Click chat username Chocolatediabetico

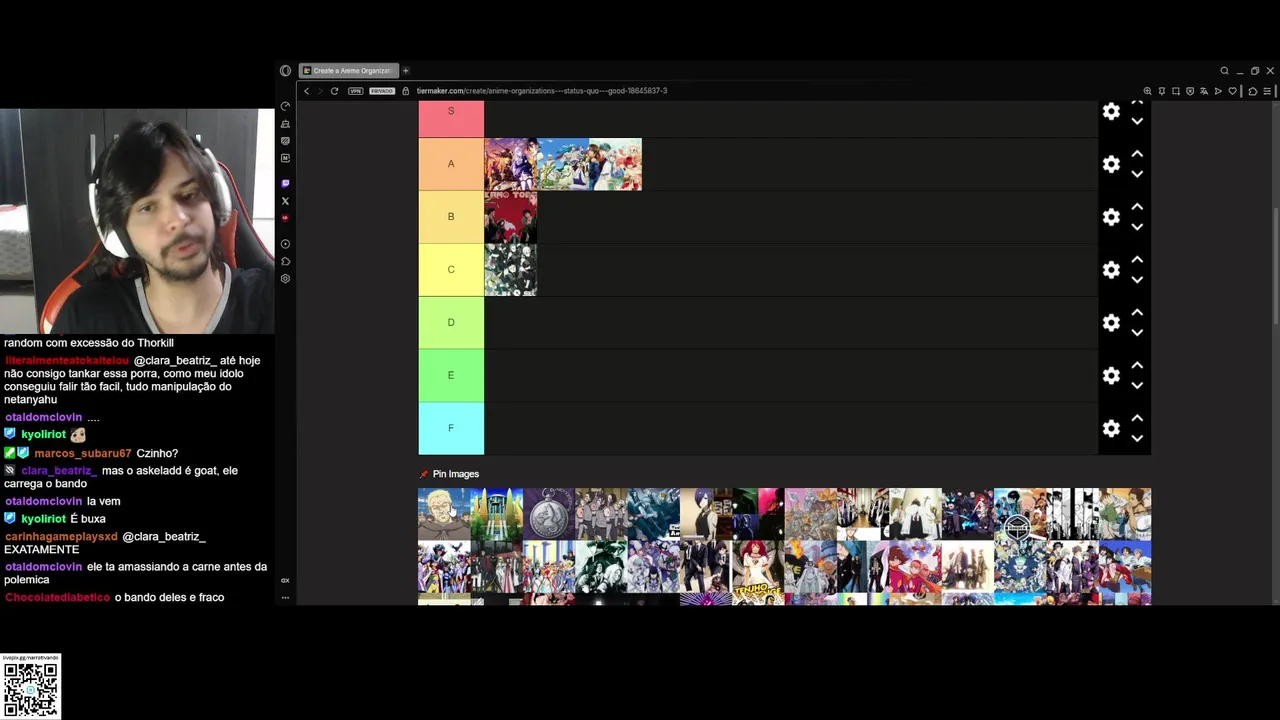pos(58,598)
